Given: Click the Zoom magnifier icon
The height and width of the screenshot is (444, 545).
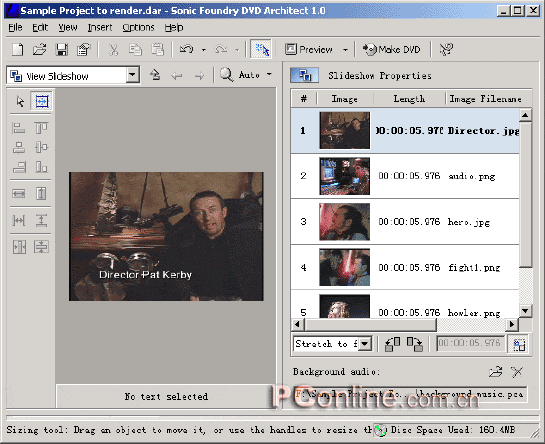Looking at the screenshot, I should (x=227, y=75).
